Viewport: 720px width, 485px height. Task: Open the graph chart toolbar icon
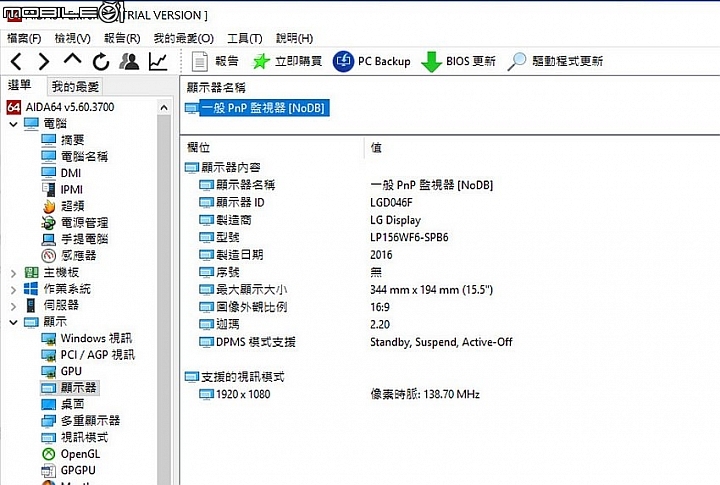[x=158, y=61]
